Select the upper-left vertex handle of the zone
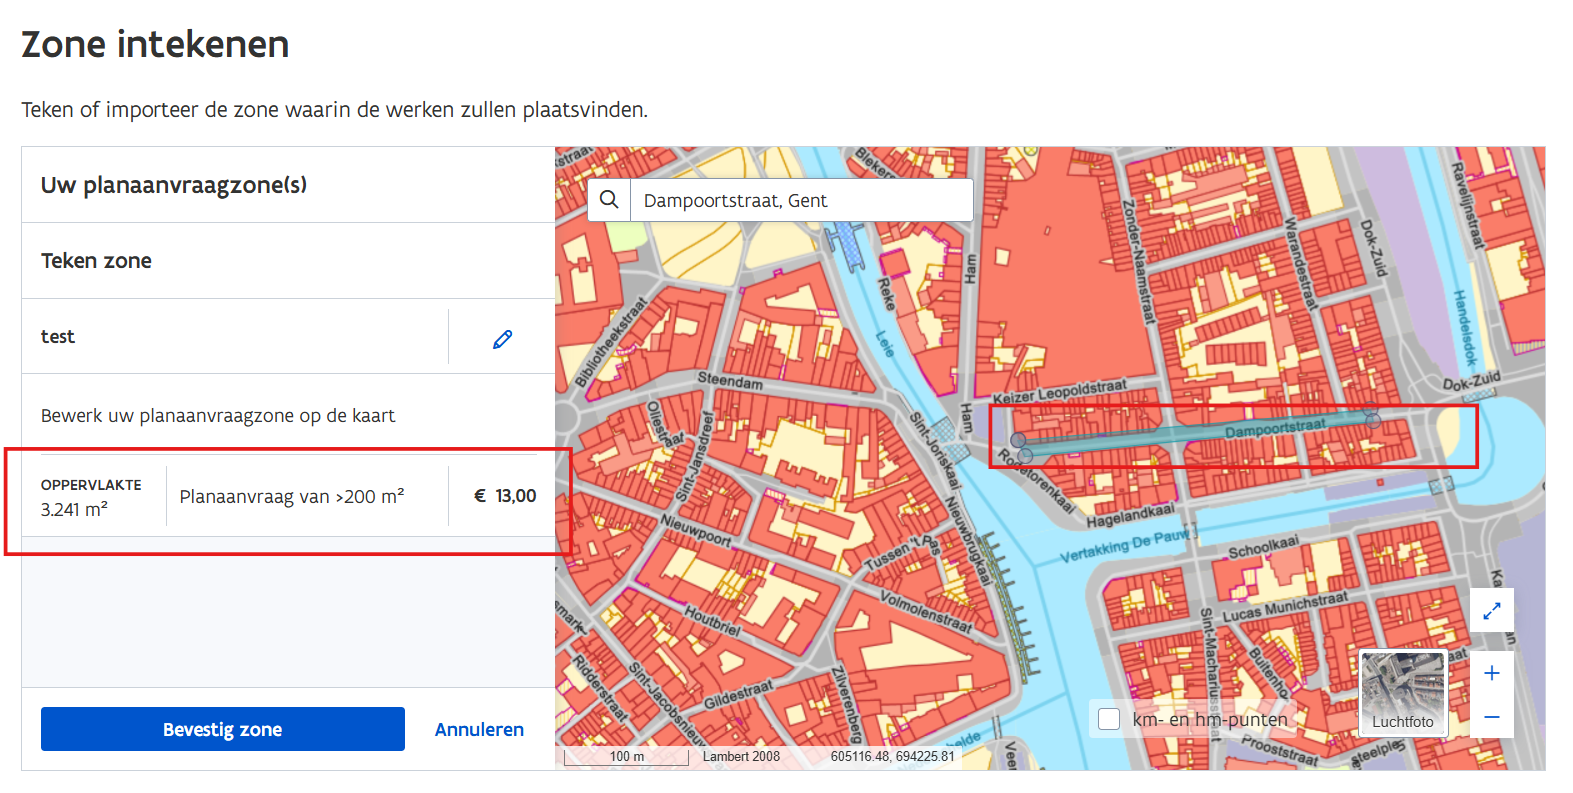 pos(1018,440)
